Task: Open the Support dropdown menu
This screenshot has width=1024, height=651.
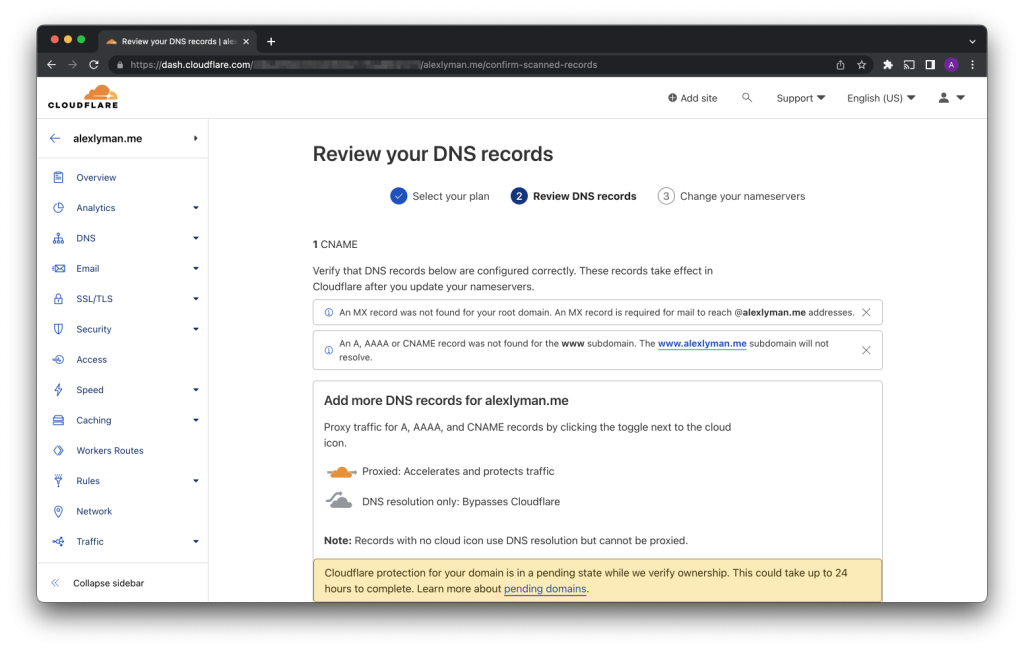Action: click(800, 98)
